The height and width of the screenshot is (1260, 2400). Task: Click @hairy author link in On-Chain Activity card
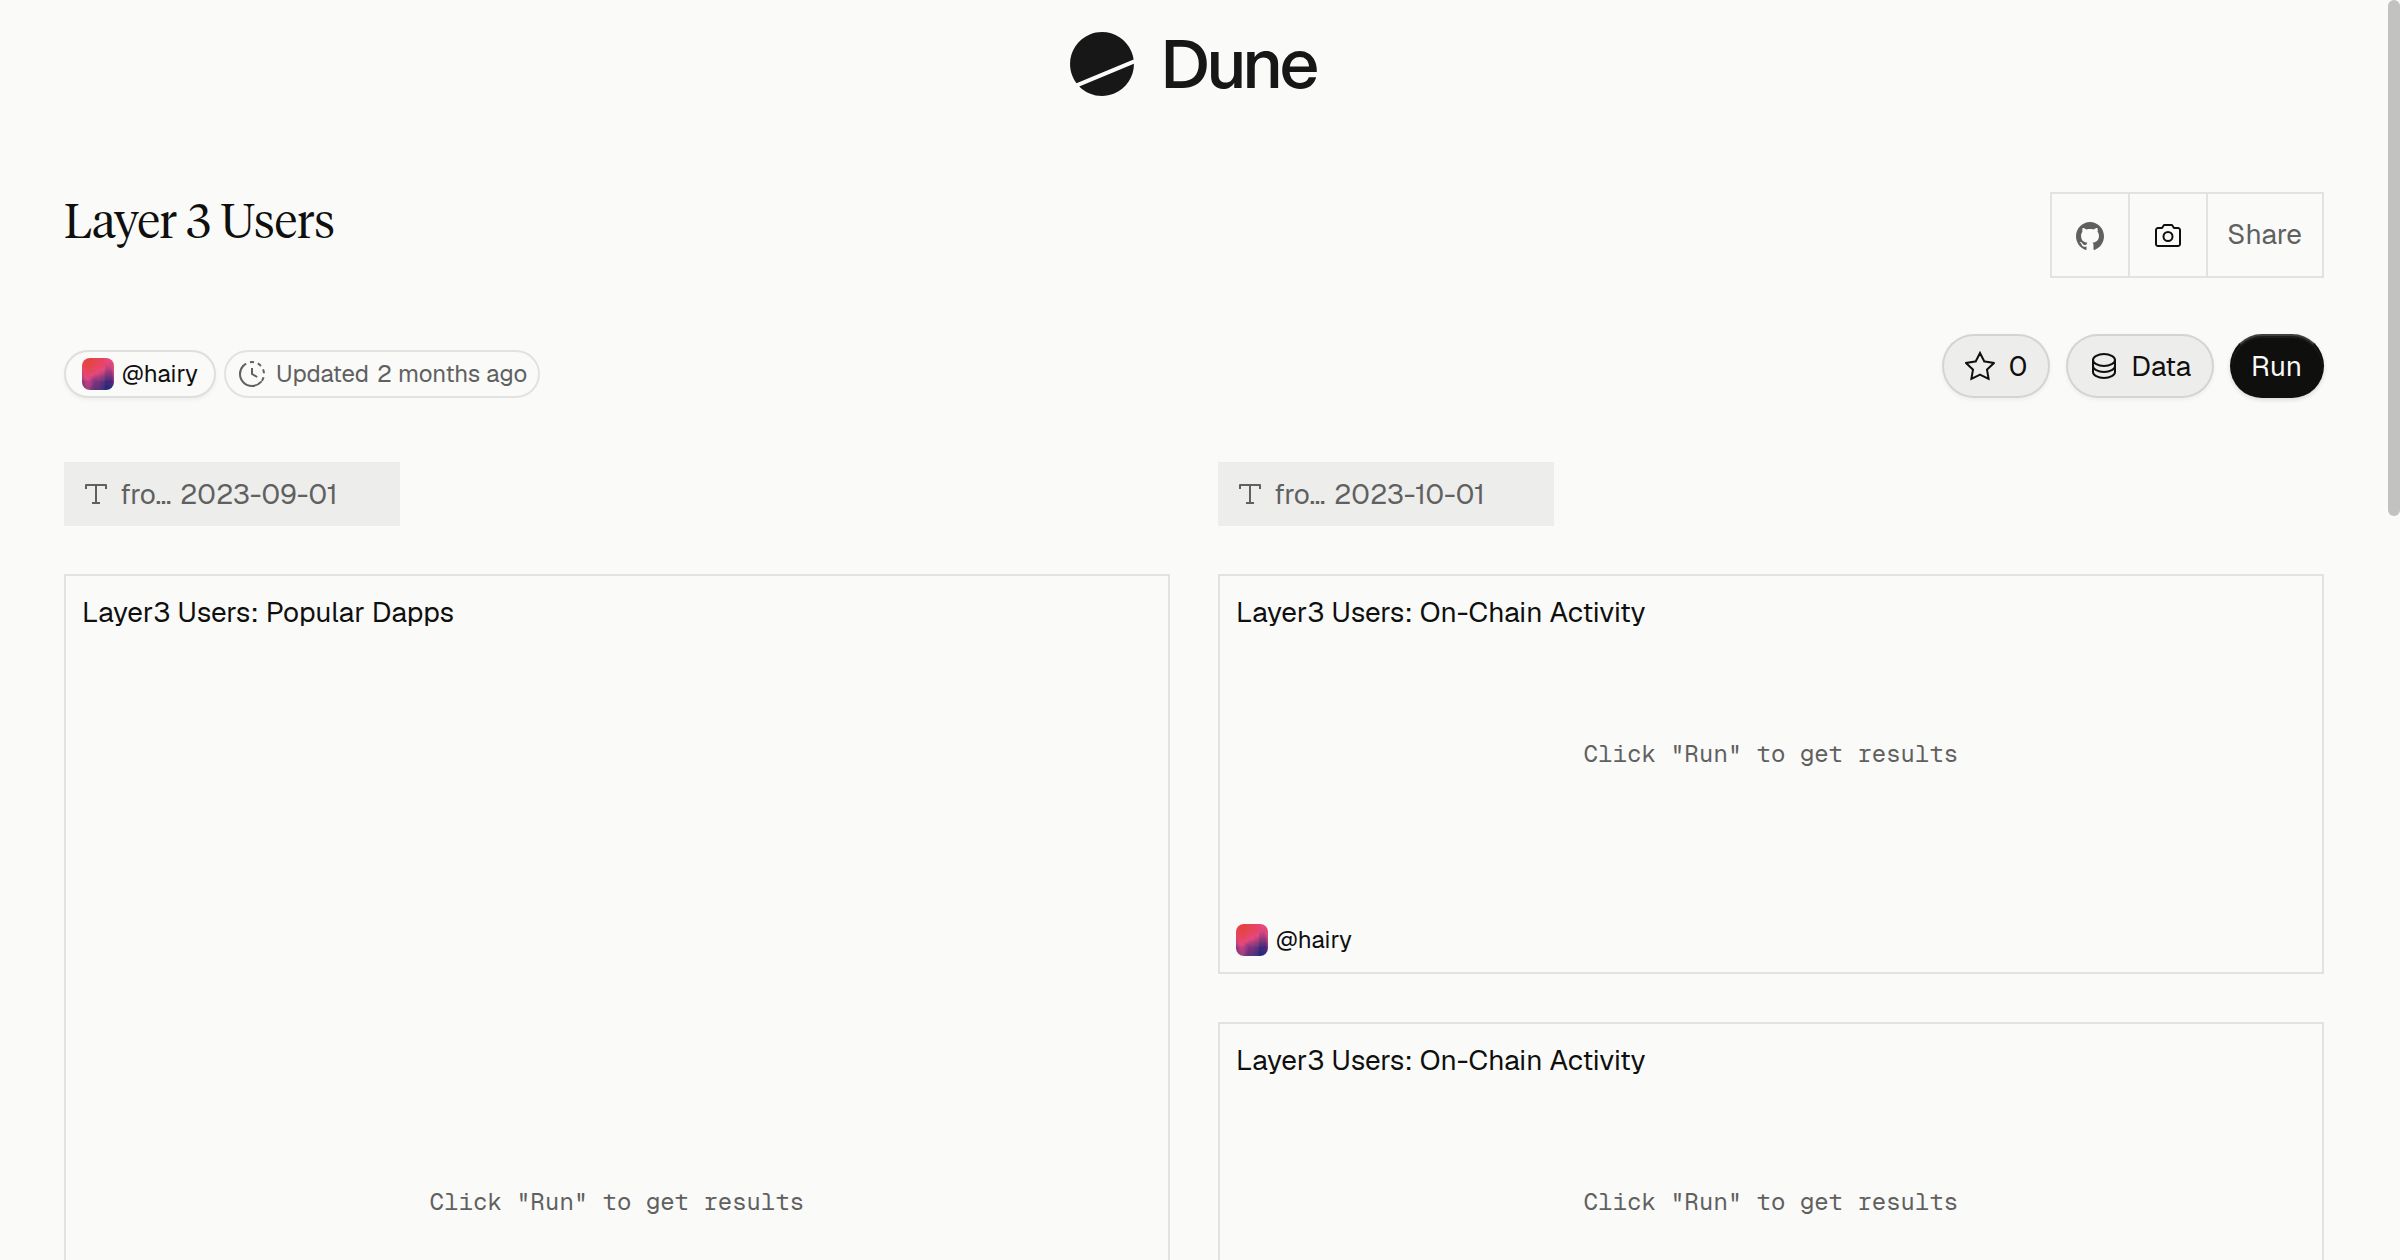click(x=1313, y=940)
